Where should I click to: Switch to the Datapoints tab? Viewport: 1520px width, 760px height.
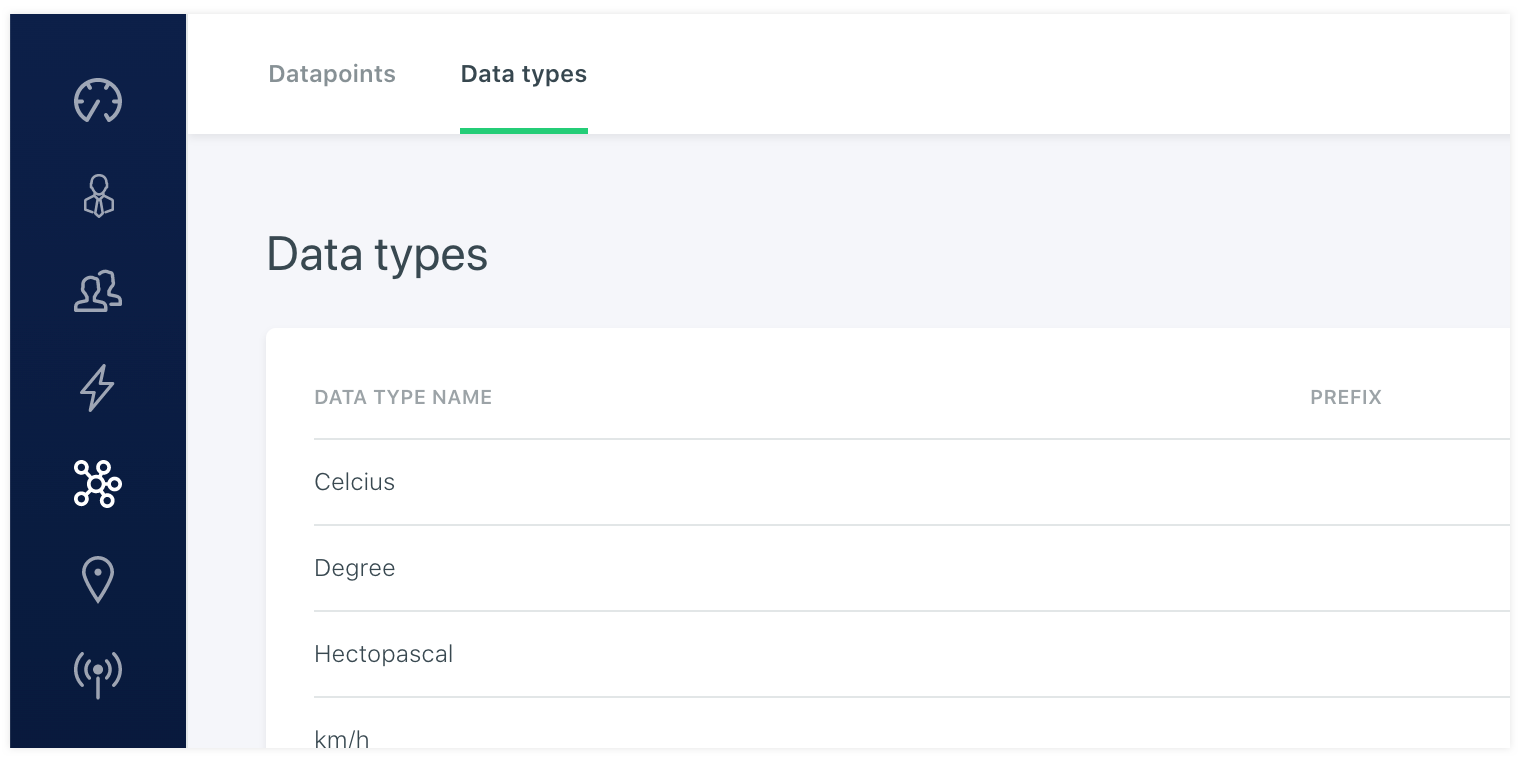tap(332, 74)
